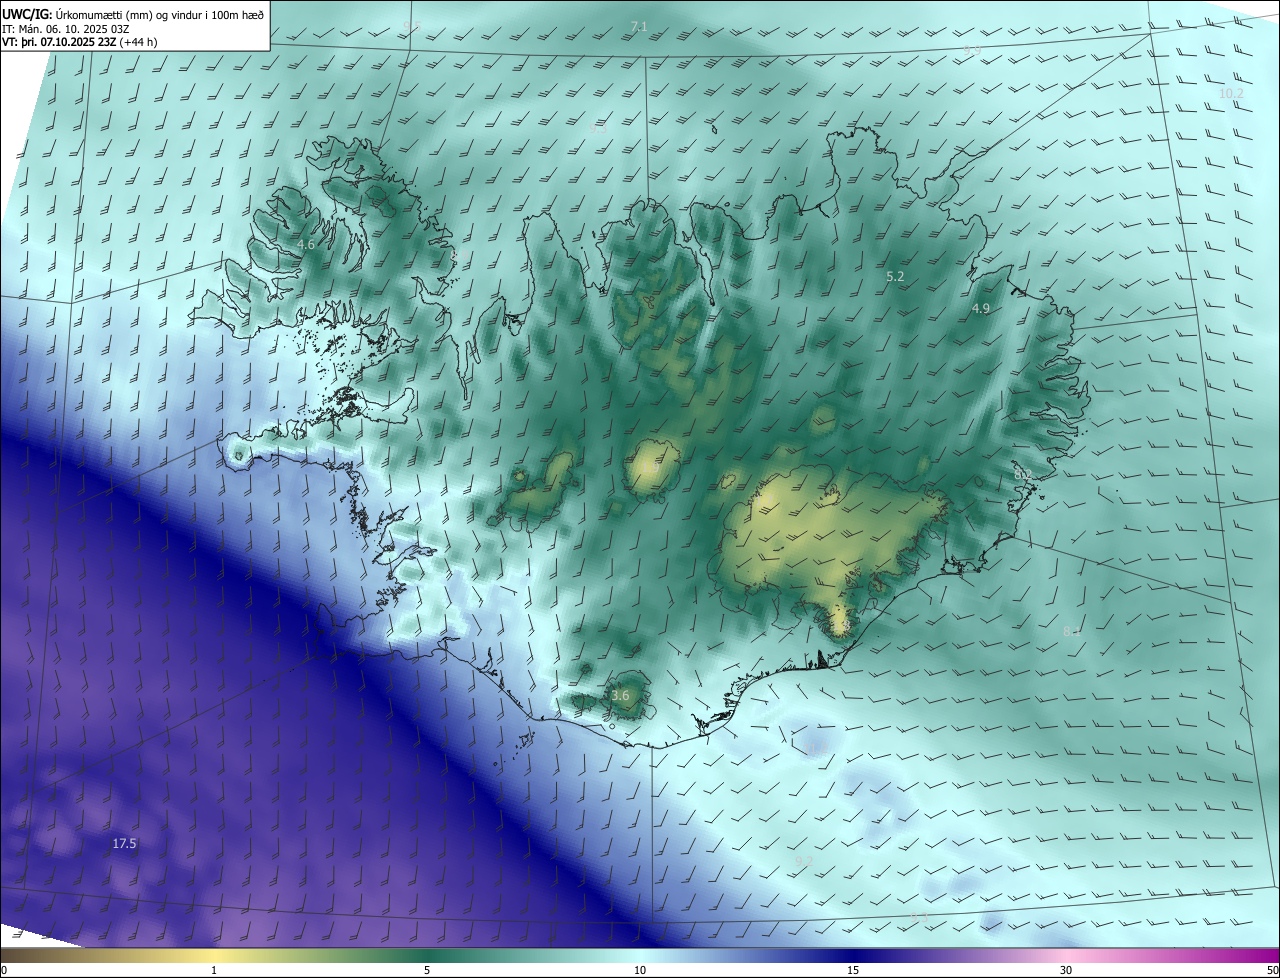This screenshot has width=1280, height=978.
Task: Click the color scale label 50
Action: pyautogui.click(x=1272, y=970)
